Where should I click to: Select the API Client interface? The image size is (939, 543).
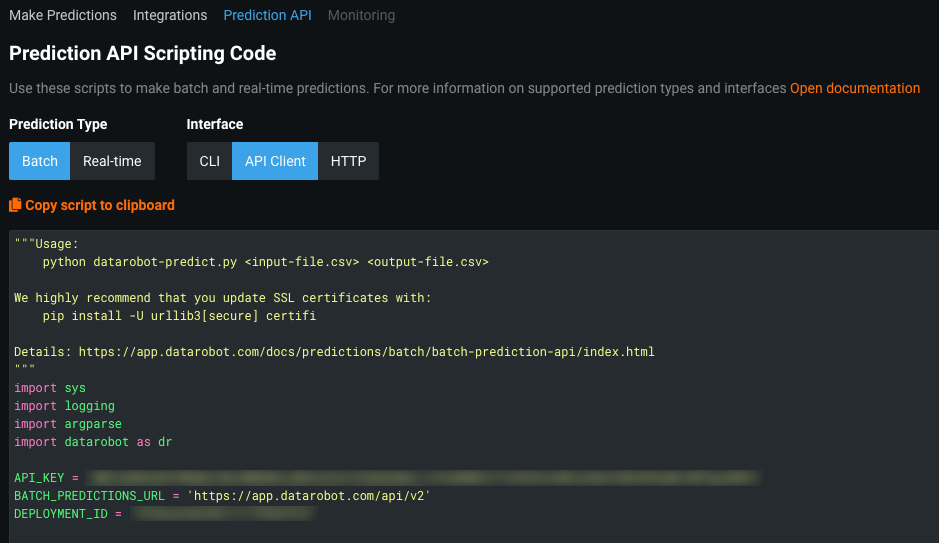[x=275, y=161]
